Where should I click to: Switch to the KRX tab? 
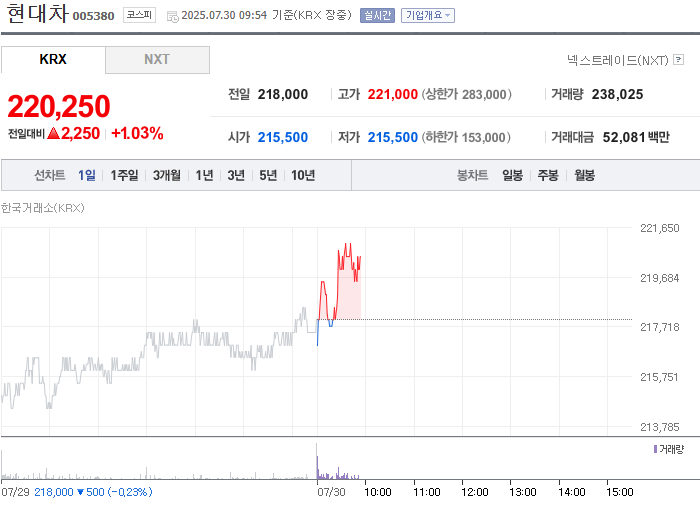[x=53, y=59]
